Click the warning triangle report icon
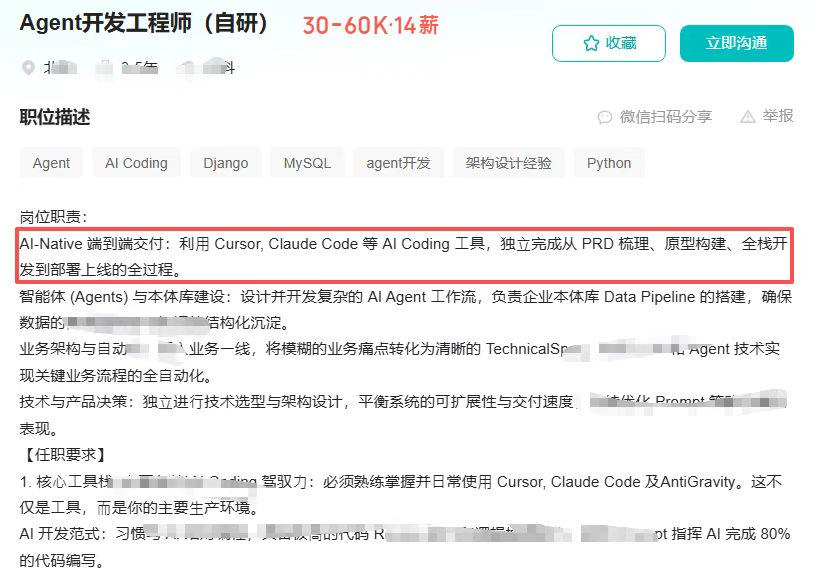 point(748,117)
